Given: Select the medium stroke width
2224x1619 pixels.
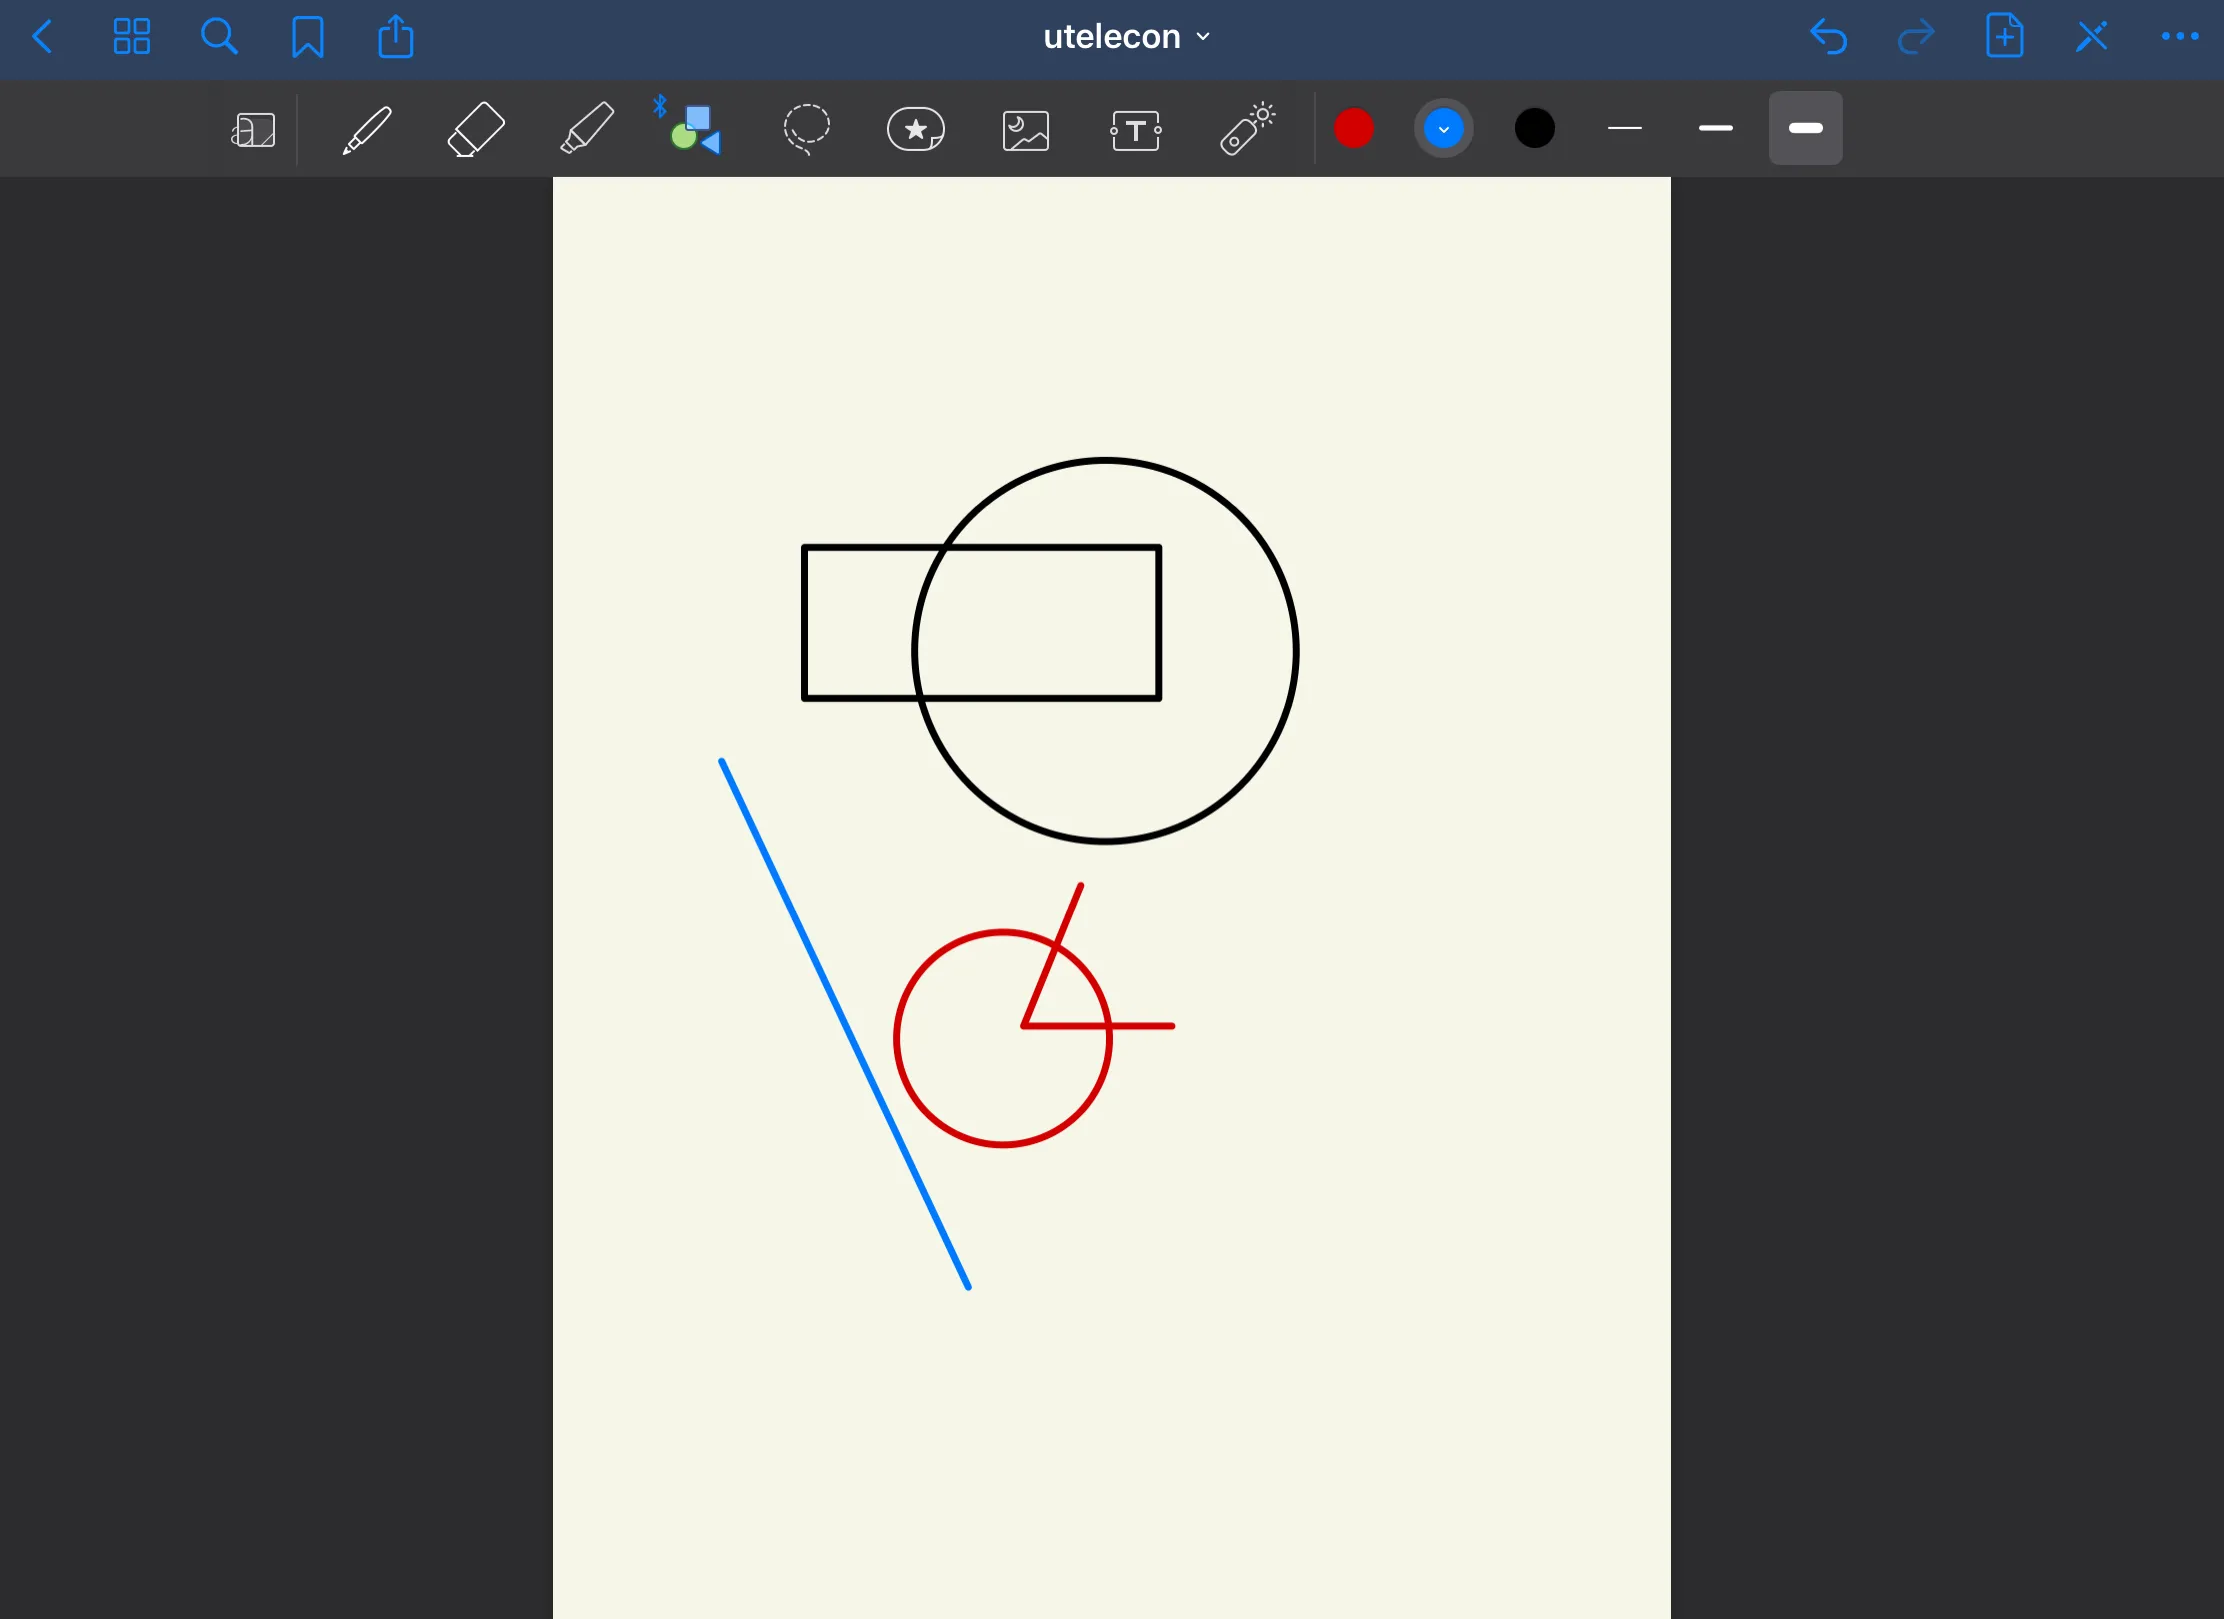Looking at the screenshot, I should [x=1715, y=128].
